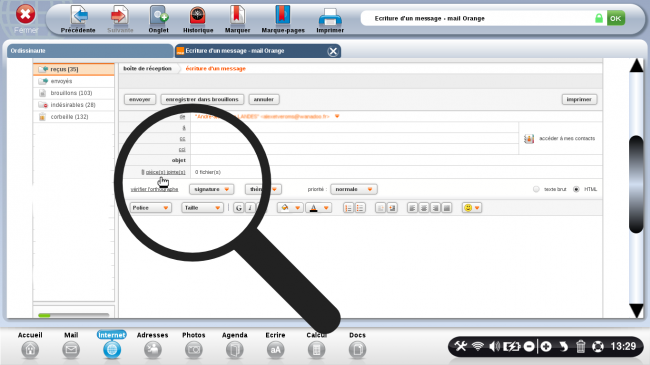Screen dimensions: 650x365
Task: Click the envoyer button
Action: (140, 100)
